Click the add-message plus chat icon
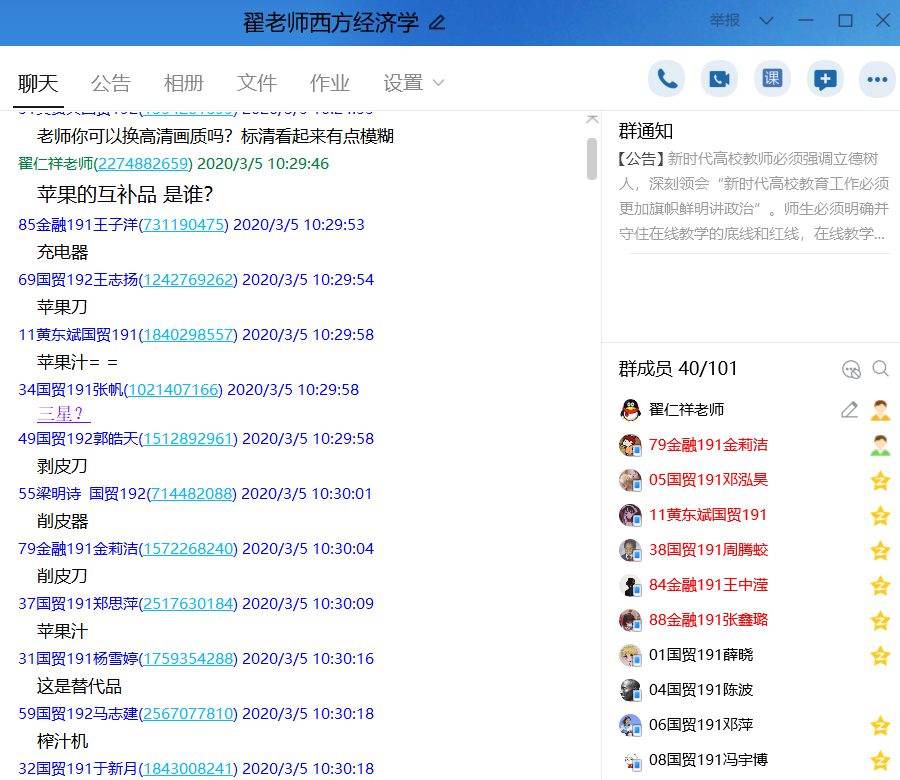 825,80
